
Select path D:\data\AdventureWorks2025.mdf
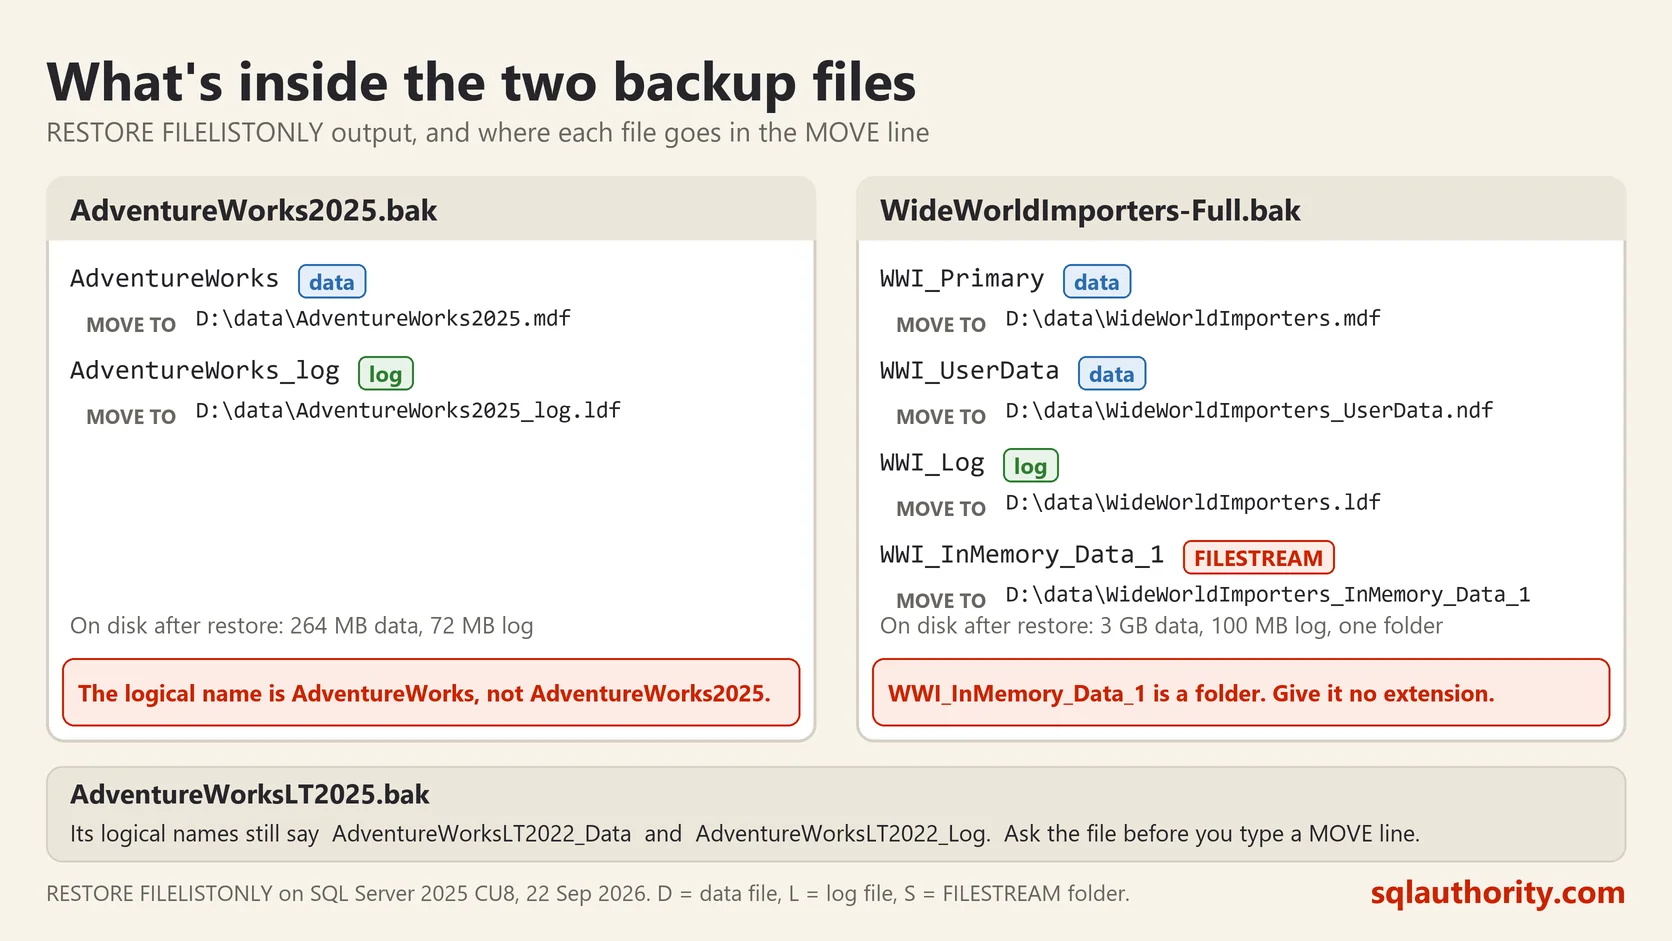click(x=383, y=319)
